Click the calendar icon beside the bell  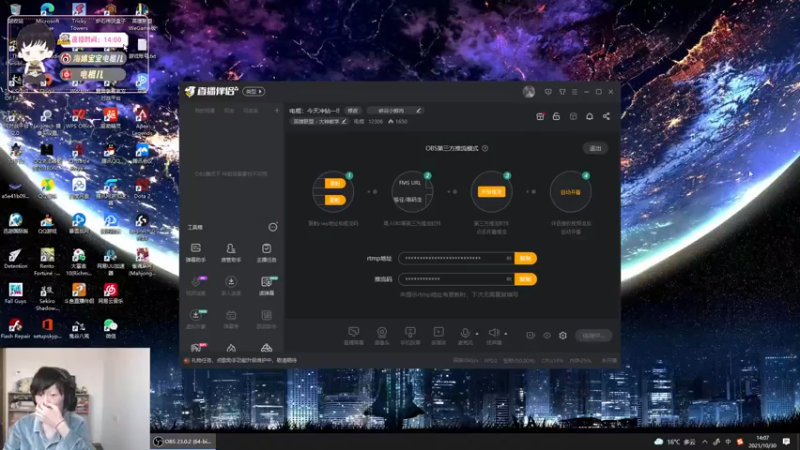click(x=573, y=116)
